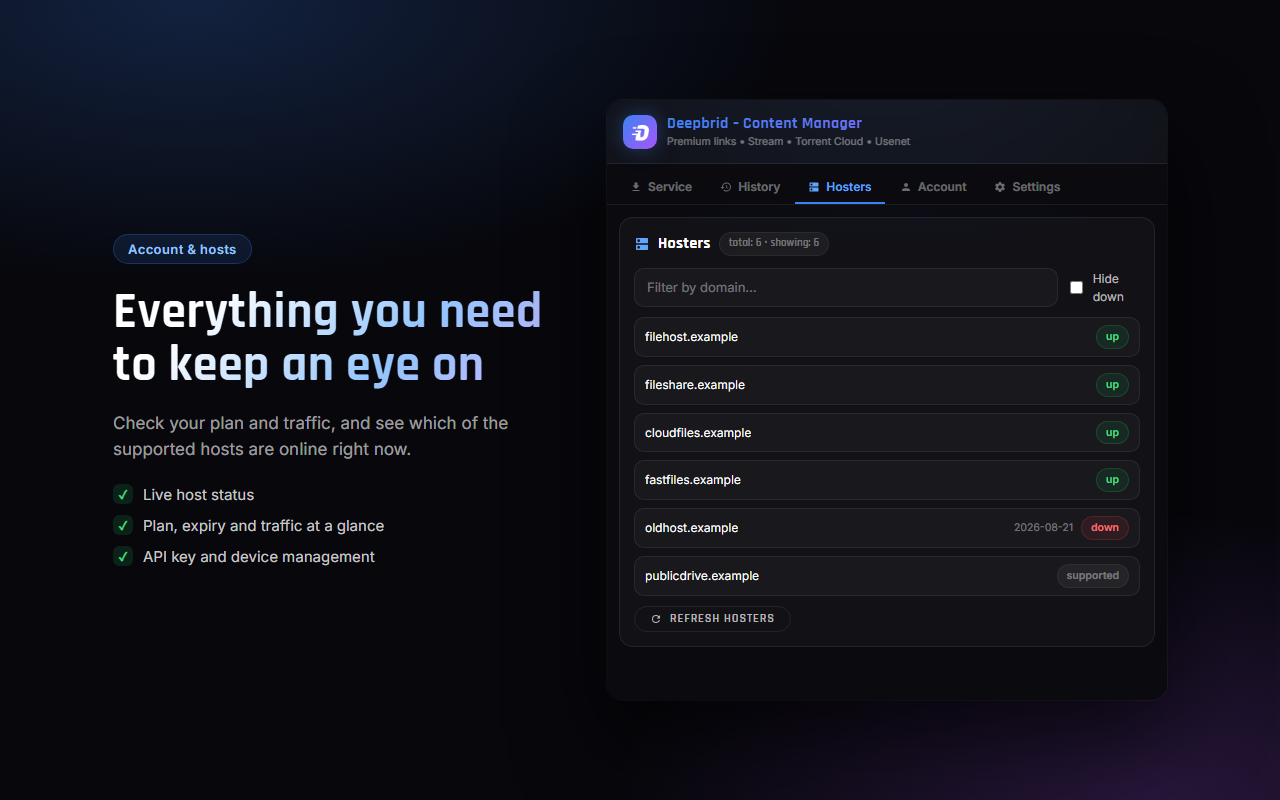Click API key and device management text
Image resolution: width=1280 pixels, height=800 pixels.
point(259,557)
